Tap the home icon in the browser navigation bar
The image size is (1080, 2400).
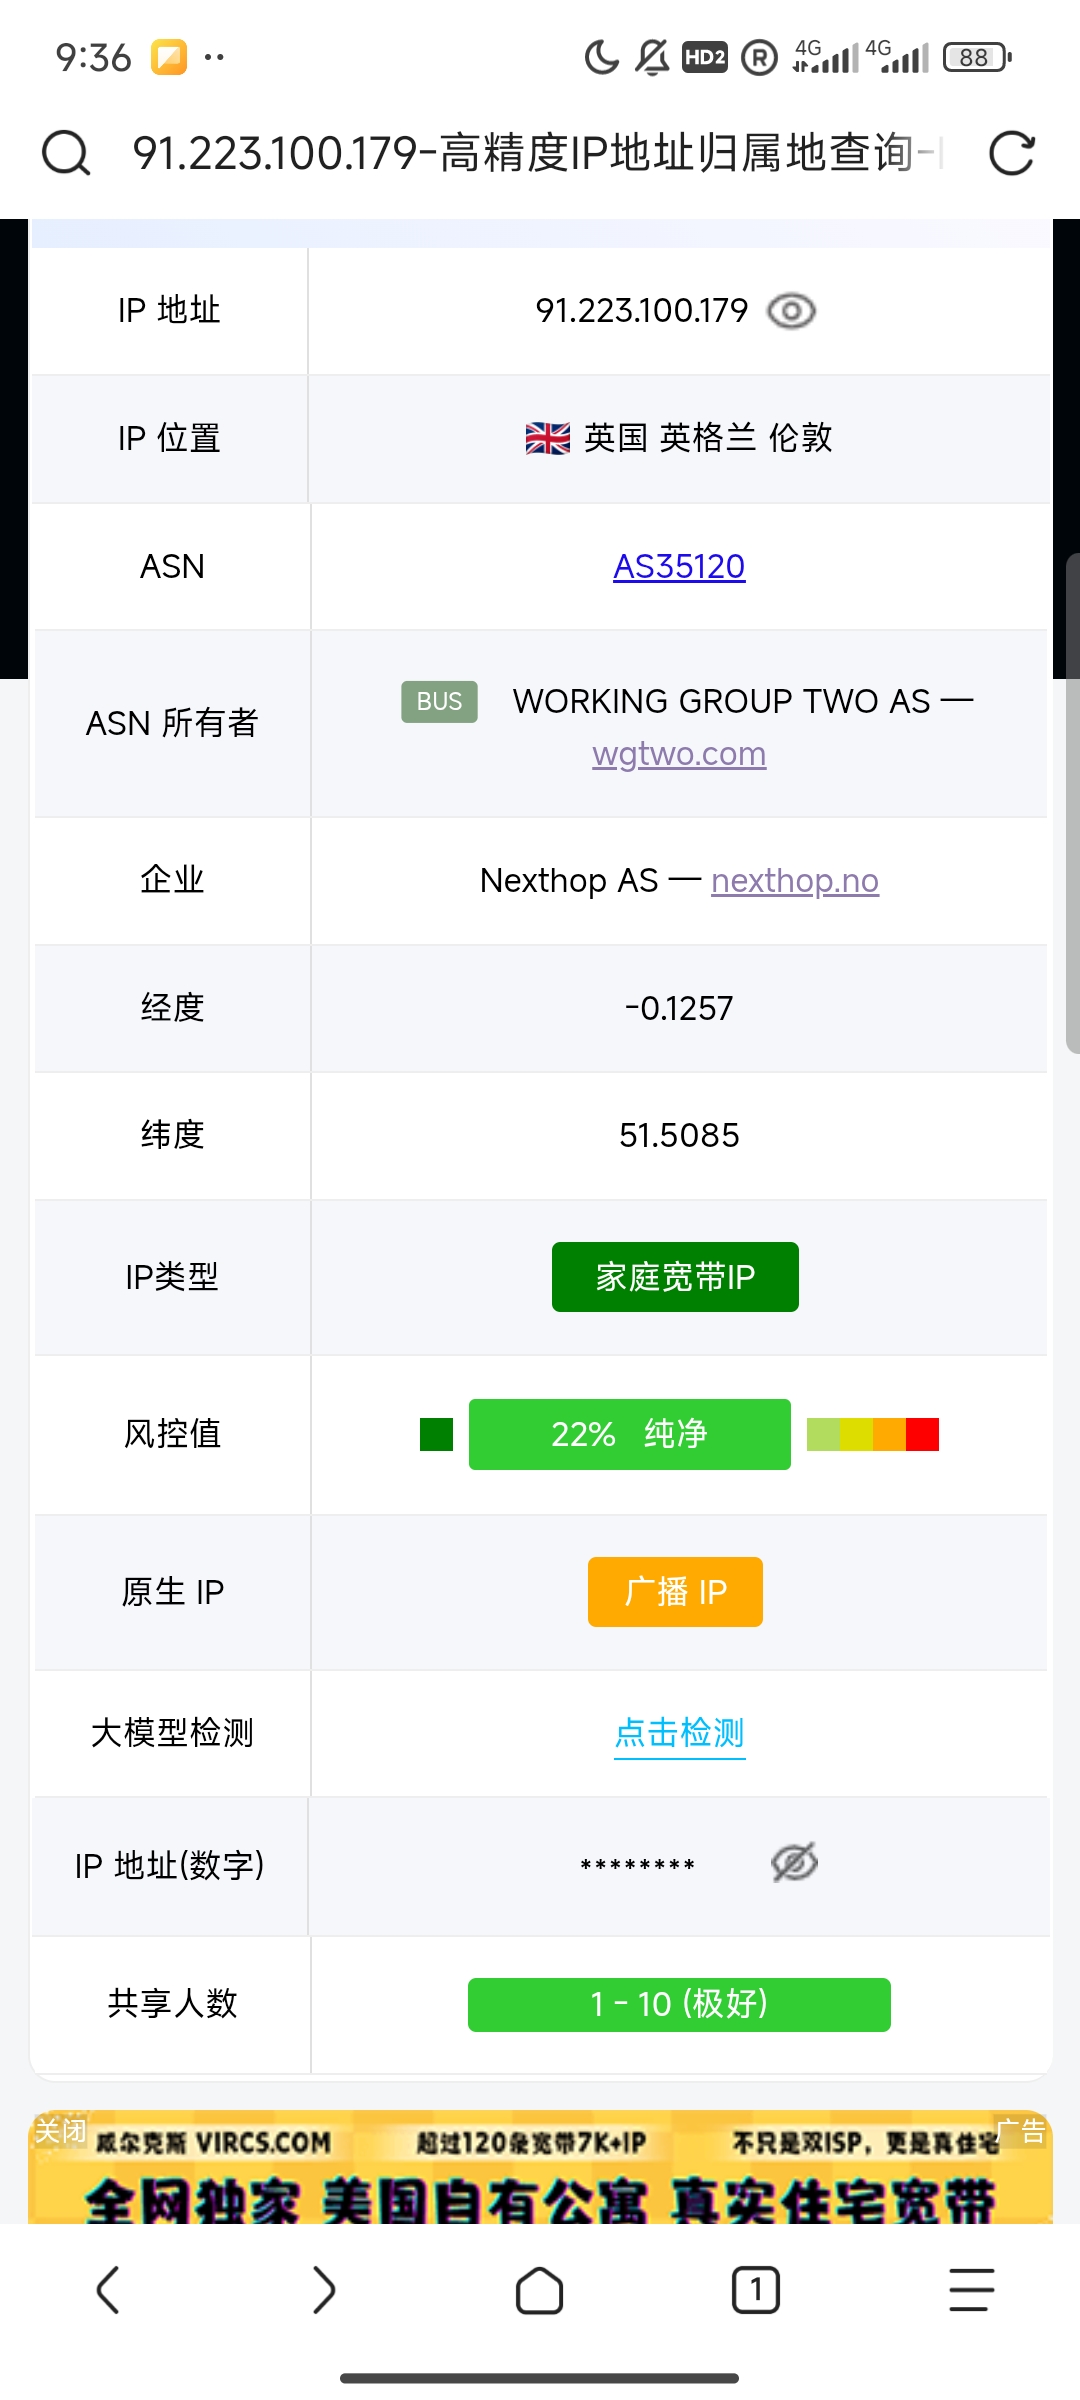540,2287
